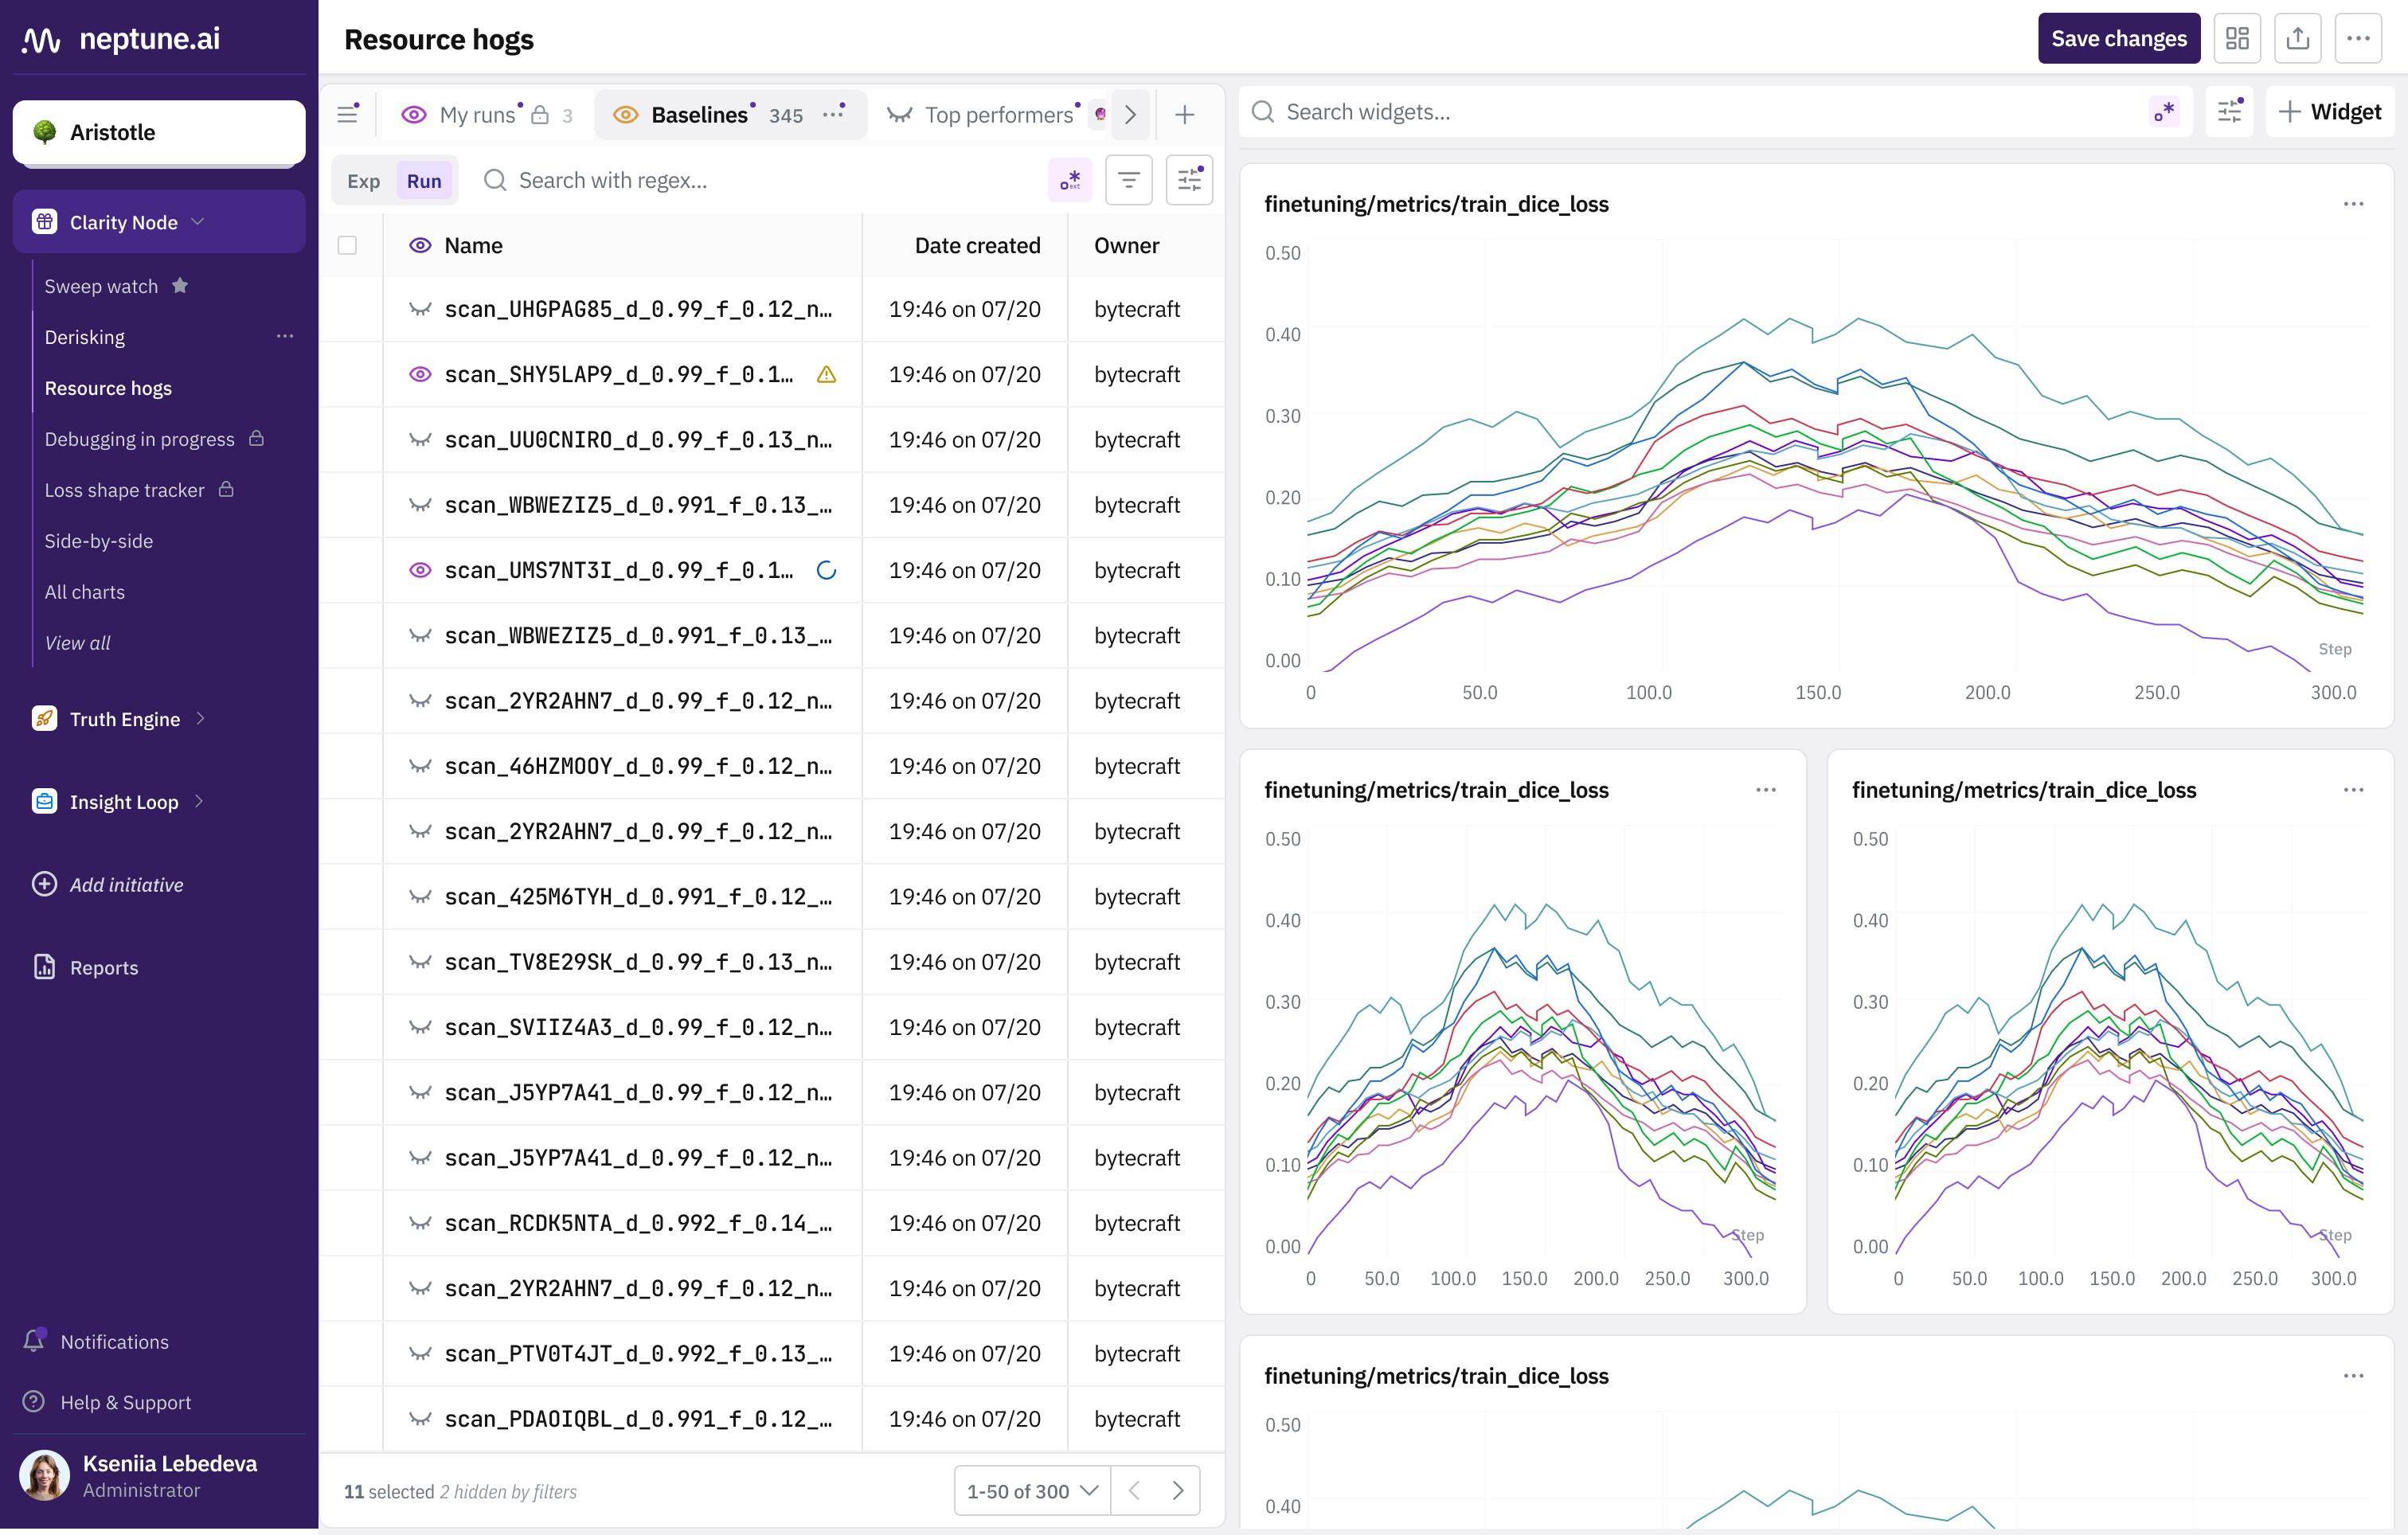Show the scan_UU0CNIRO run in charts
Screen dimensions: 2408x1535
pos(420,440)
